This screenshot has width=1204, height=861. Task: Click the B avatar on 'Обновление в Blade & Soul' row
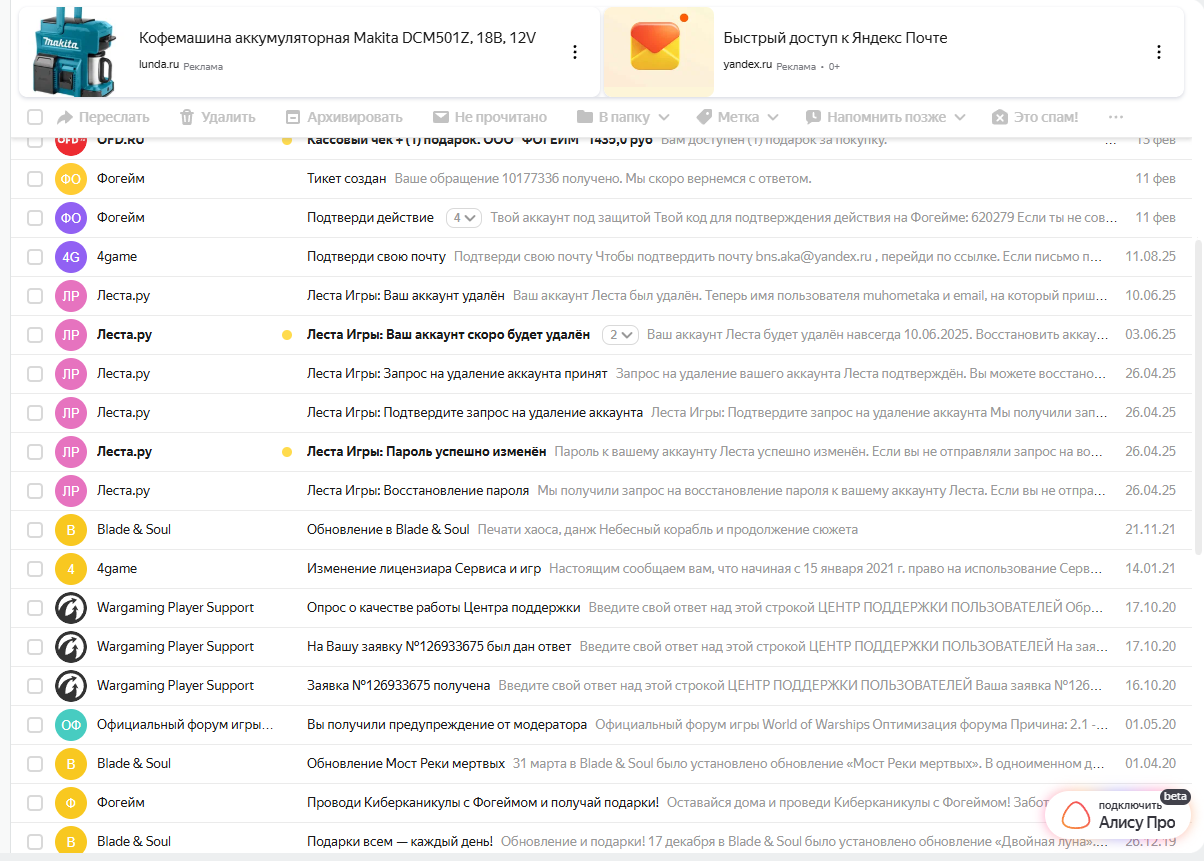coord(71,530)
